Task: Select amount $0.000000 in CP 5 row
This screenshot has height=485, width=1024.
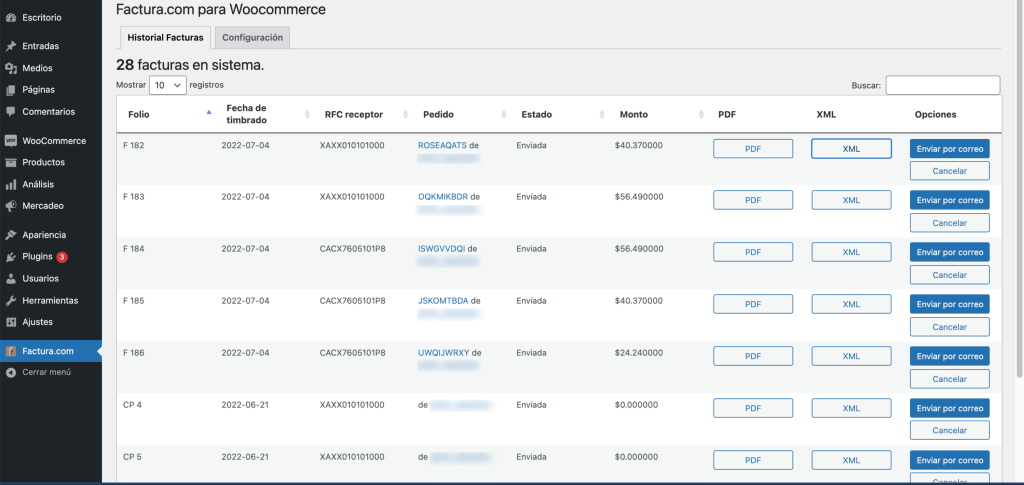Action: click(636, 457)
